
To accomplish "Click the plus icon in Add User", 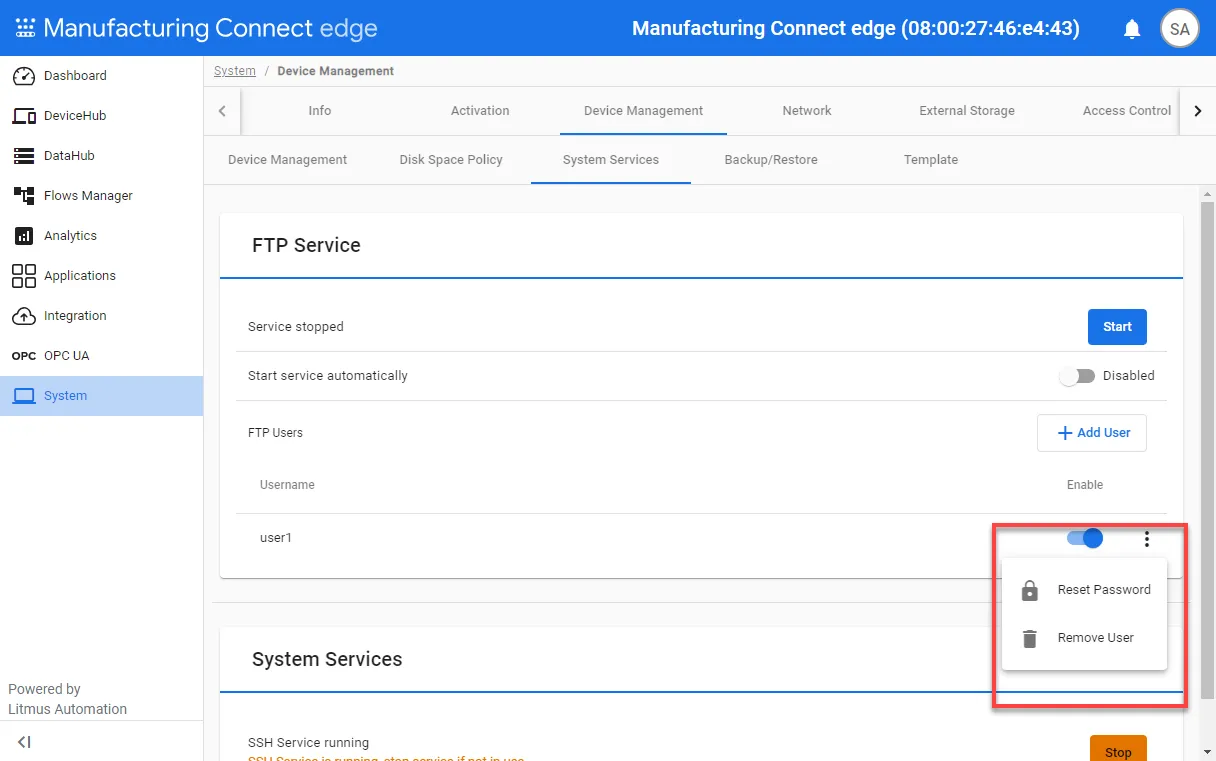I will 1065,433.
